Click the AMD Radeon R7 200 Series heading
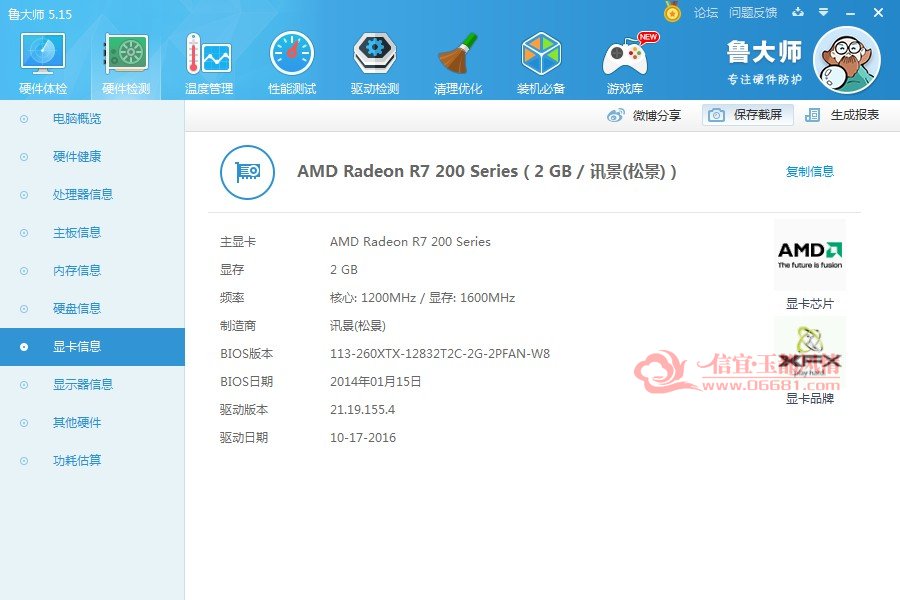Viewport: 900px width, 600px height. click(487, 172)
